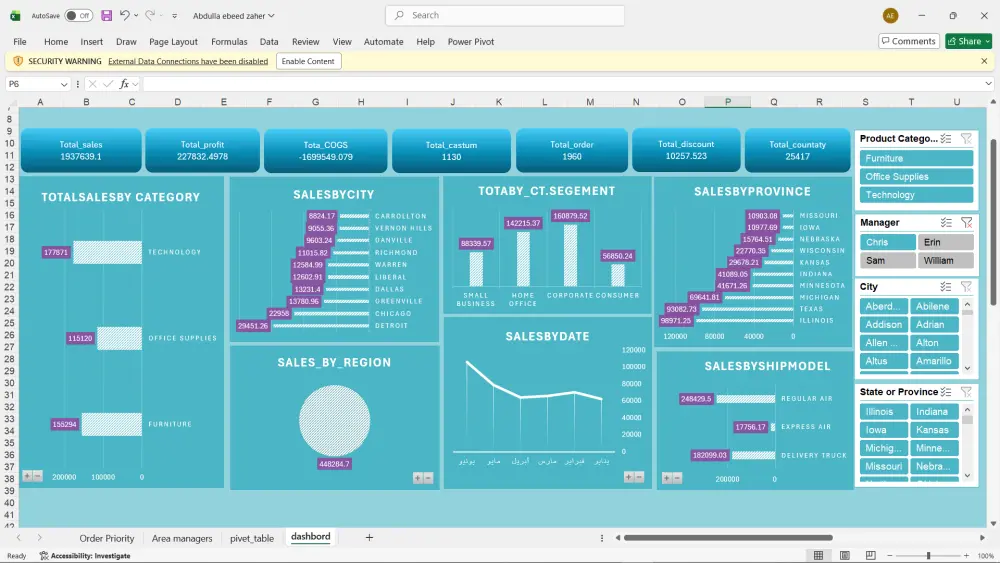Image resolution: width=1000 pixels, height=563 pixels.
Task: Click City slicer scroll down arrow
Action: pyautogui.click(x=967, y=368)
